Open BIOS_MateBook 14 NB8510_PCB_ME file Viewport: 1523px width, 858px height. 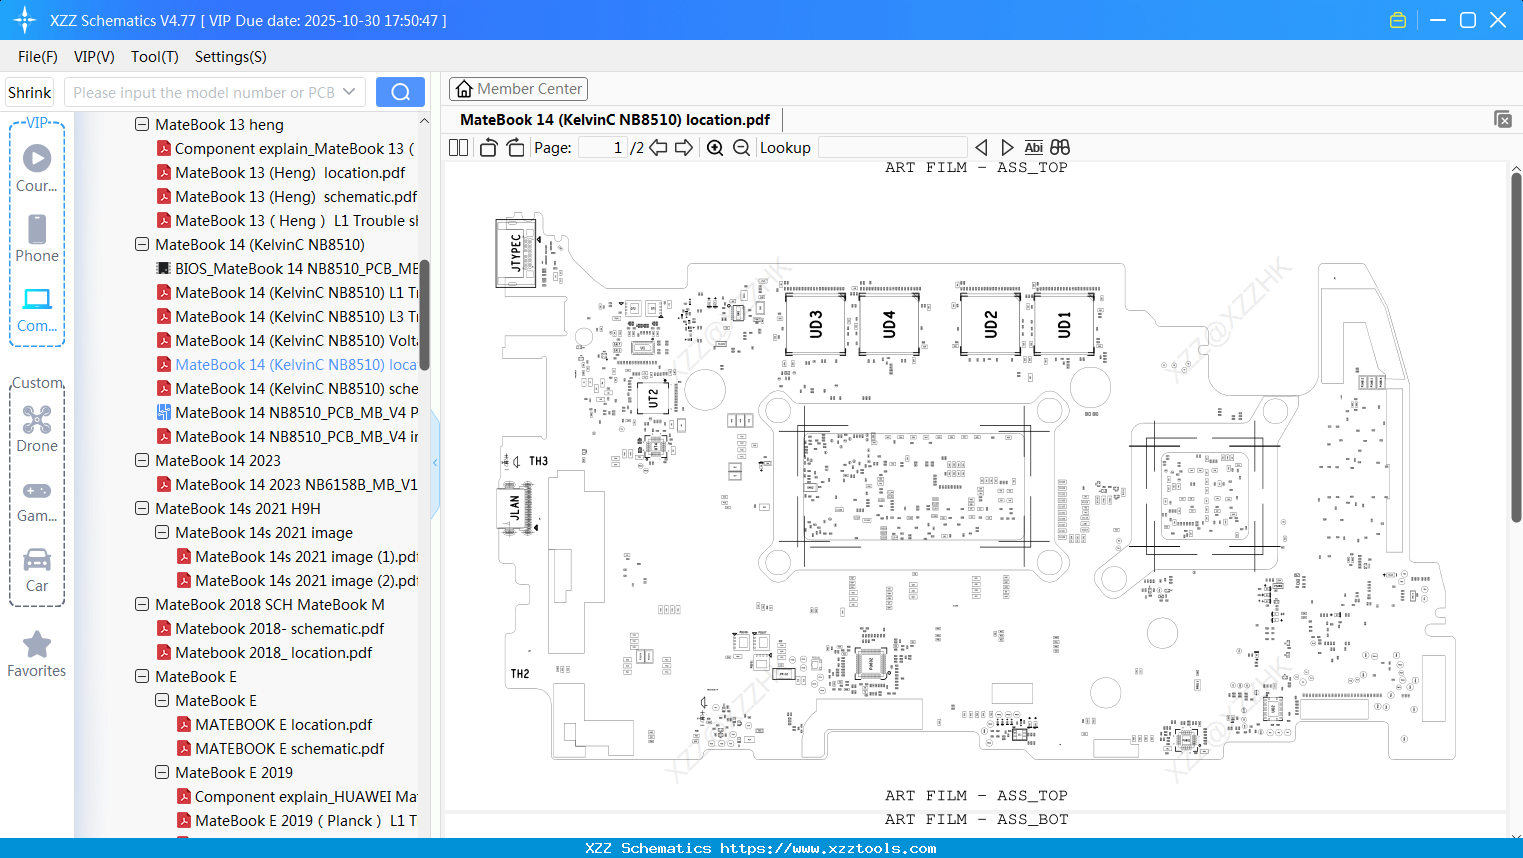pos(288,268)
